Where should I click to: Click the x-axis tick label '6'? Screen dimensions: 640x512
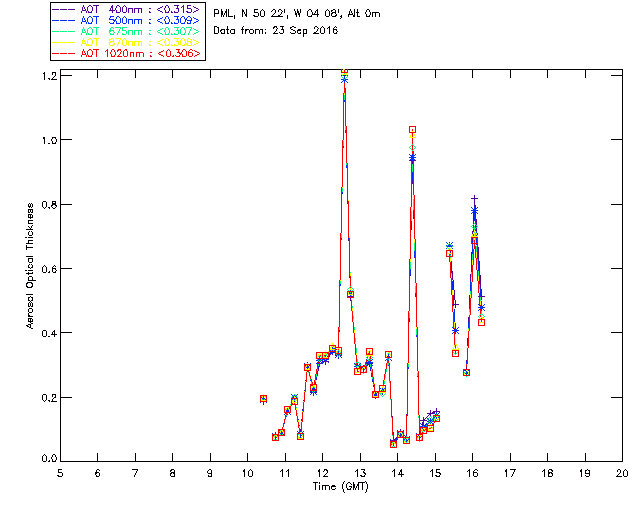pos(98,473)
